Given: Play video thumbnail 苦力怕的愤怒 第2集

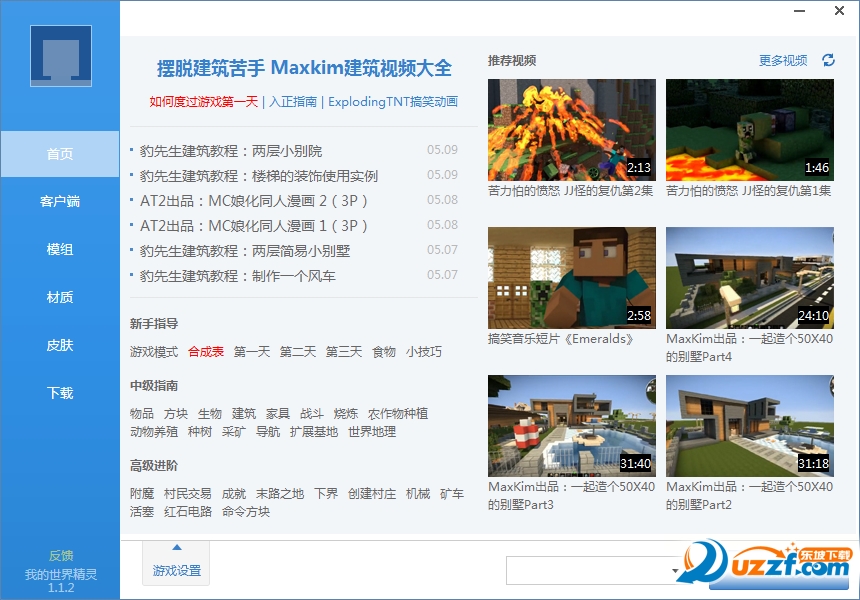Looking at the screenshot, I should click(x=572, y=130).
